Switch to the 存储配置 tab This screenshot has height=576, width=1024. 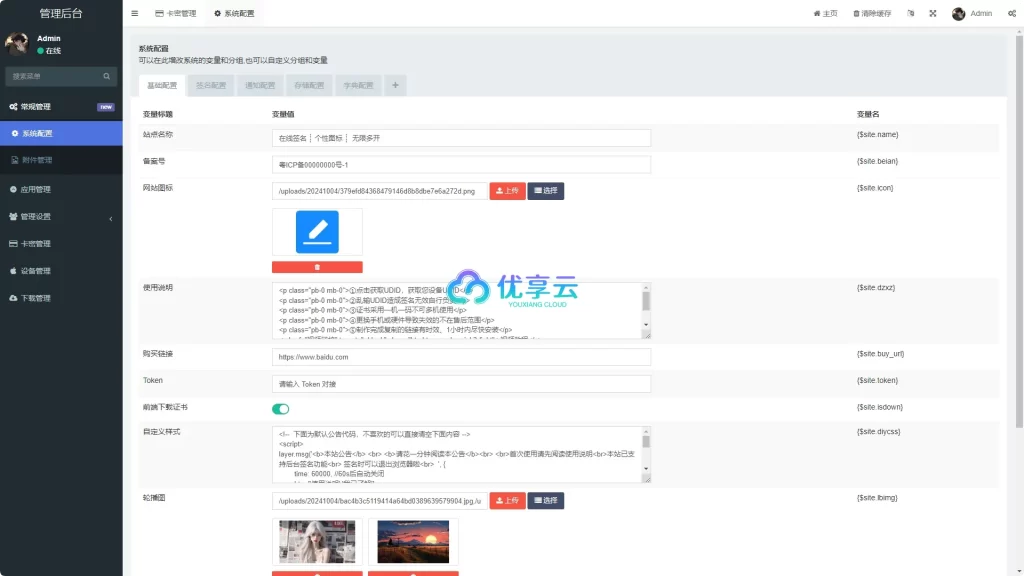(x=308, y=86)
